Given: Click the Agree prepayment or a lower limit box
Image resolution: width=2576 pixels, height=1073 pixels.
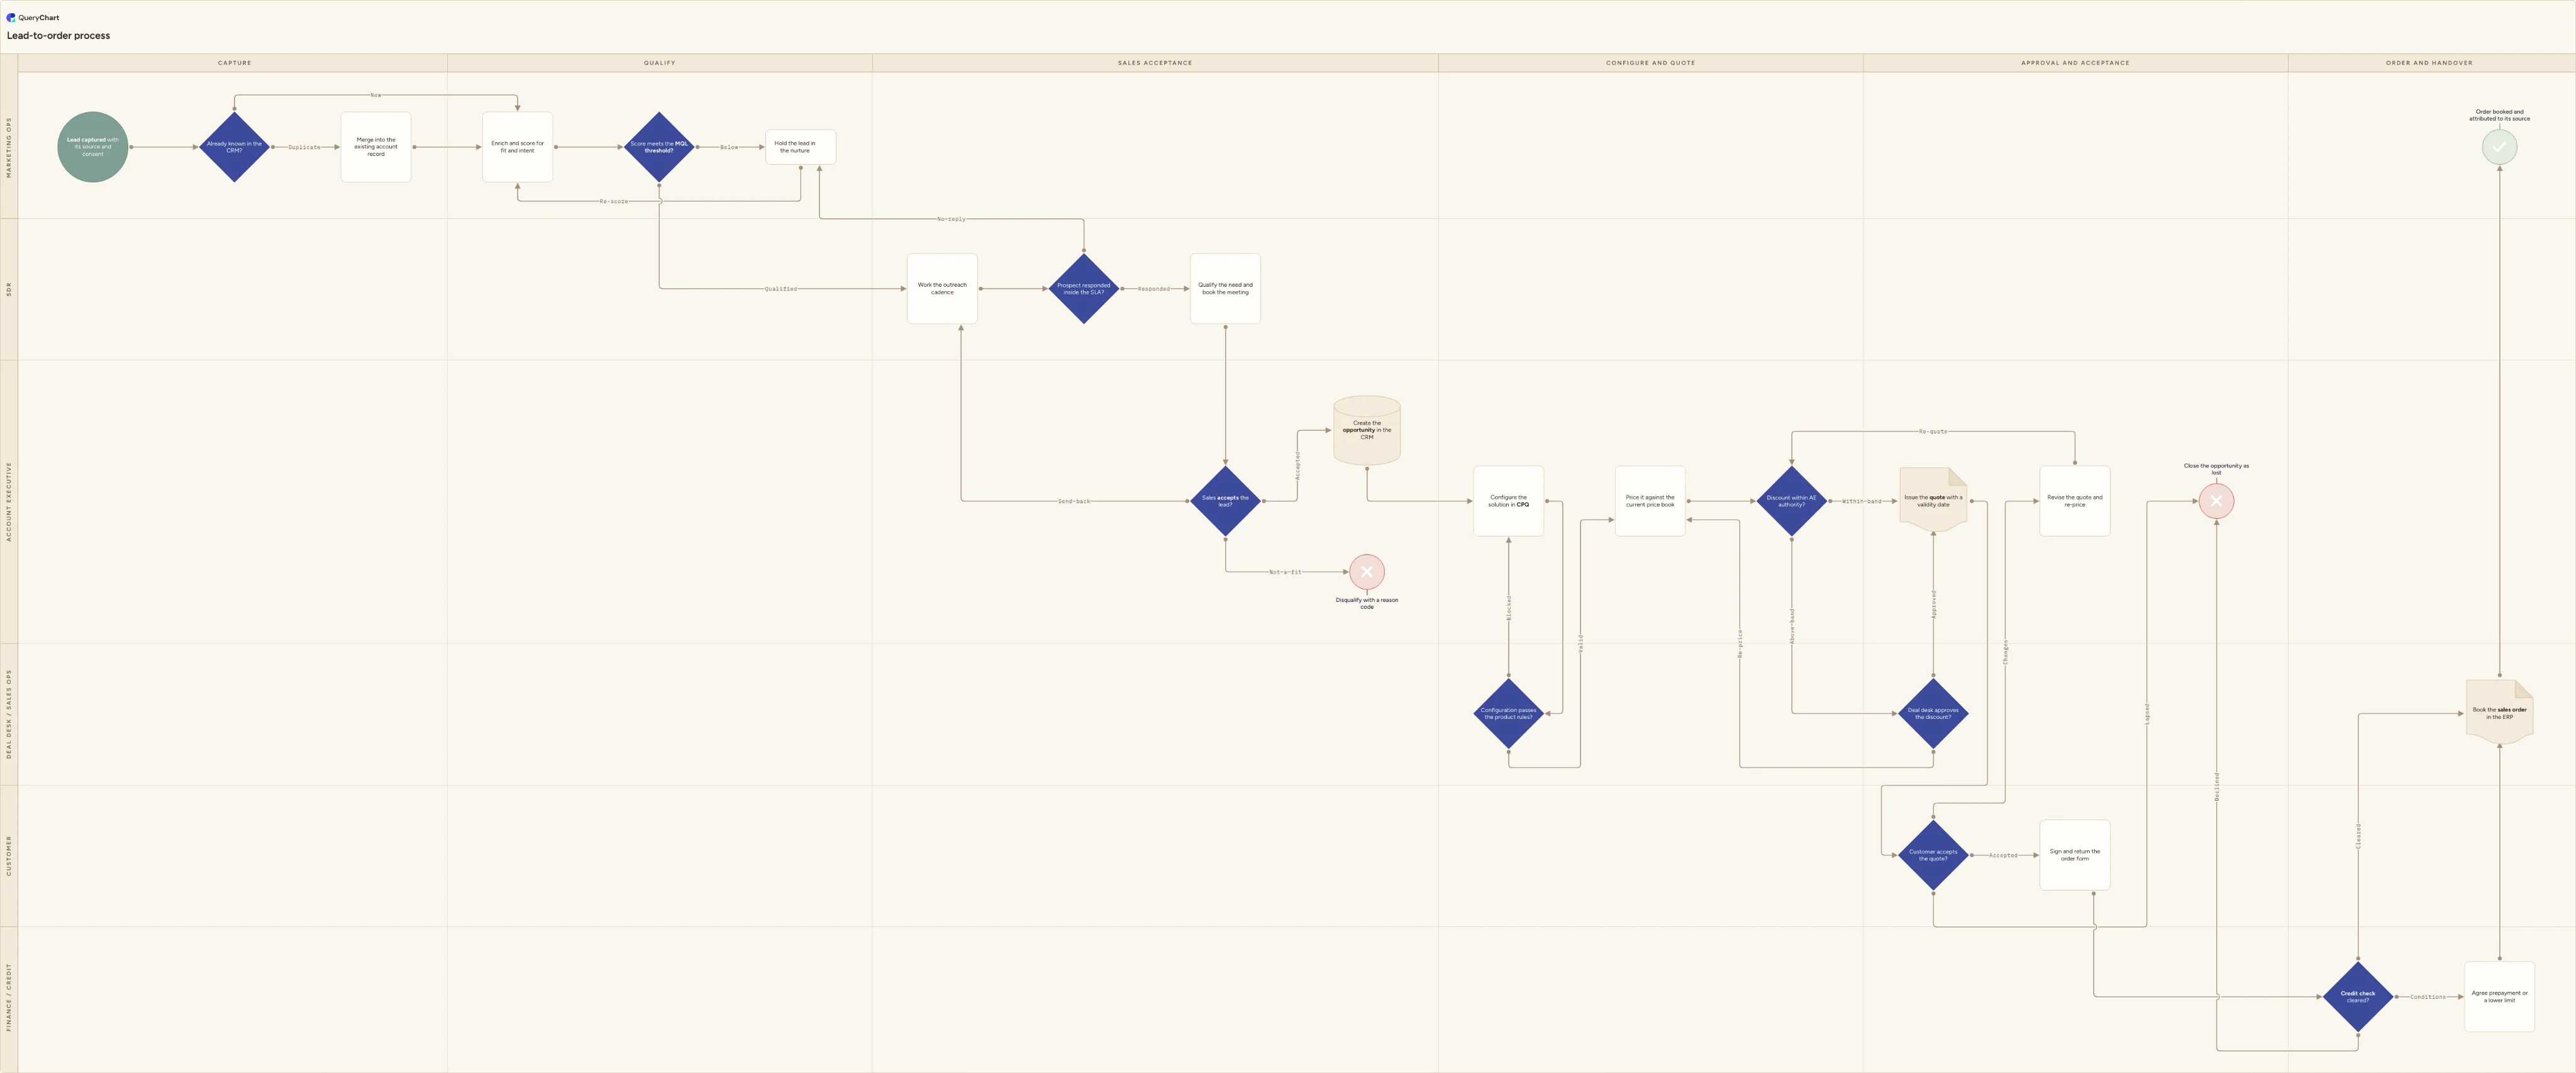Looking at the screenshot, I should (x=2499, y=997).
